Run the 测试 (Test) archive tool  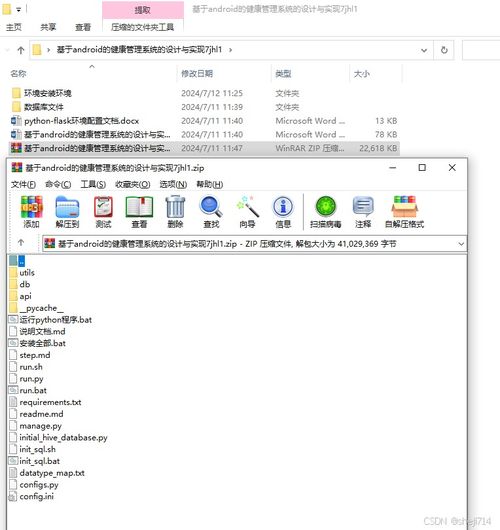103,212
